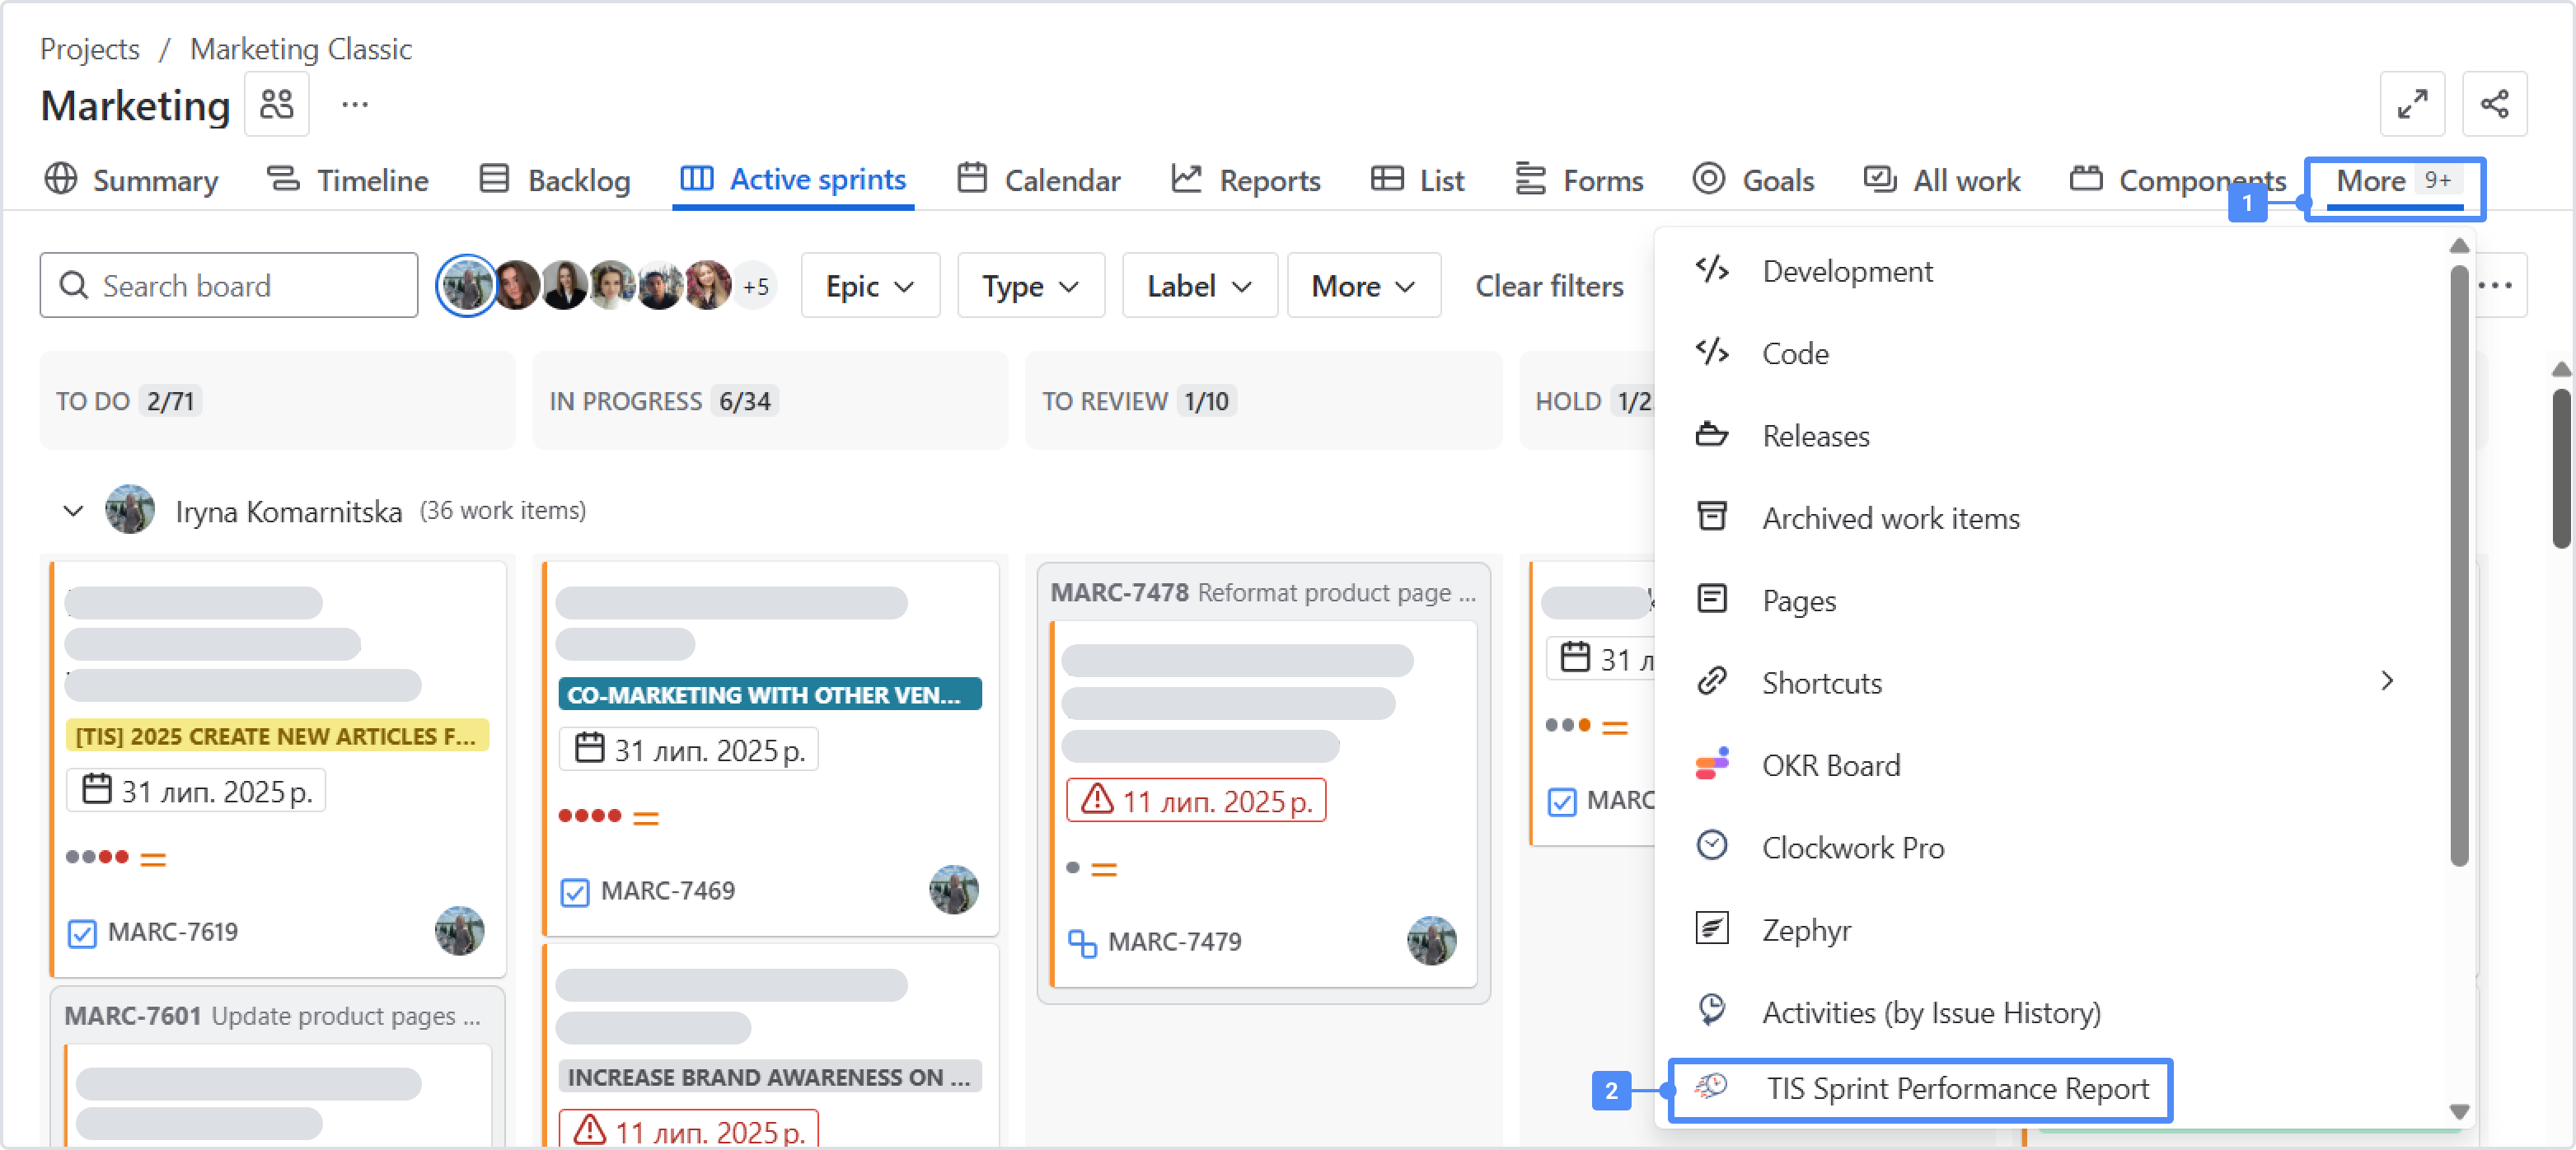Click the fullscreen expand icon
2576x1150 pixels.
click(2411, 104)
